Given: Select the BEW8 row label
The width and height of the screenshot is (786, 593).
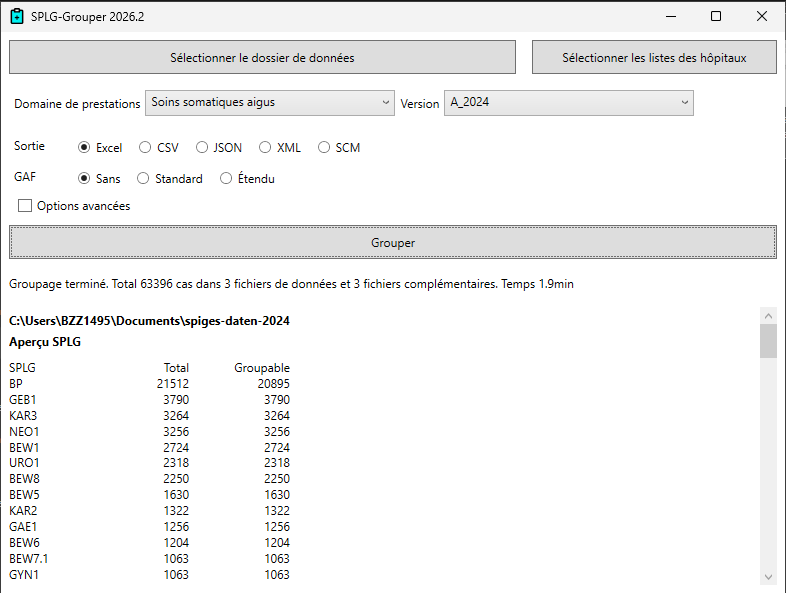Looking at the screenshot, I should coord(24,479).
